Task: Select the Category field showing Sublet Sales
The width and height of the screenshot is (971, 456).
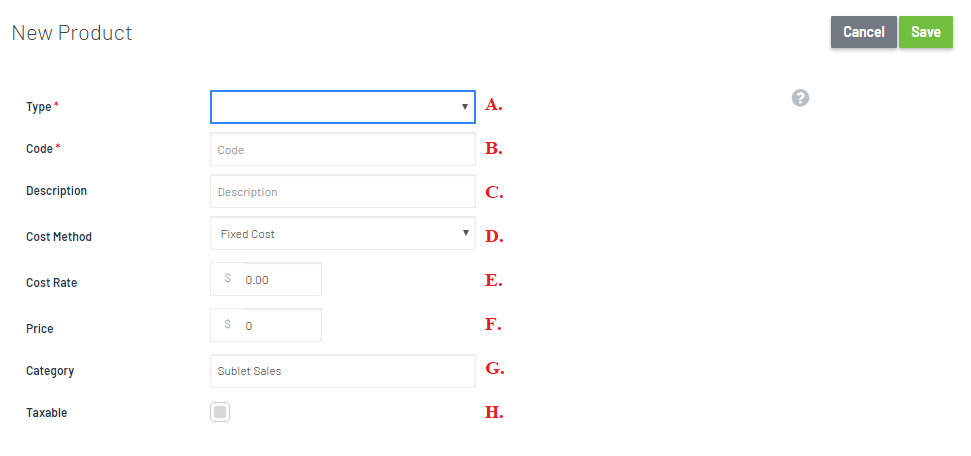Action: (342, 371)
